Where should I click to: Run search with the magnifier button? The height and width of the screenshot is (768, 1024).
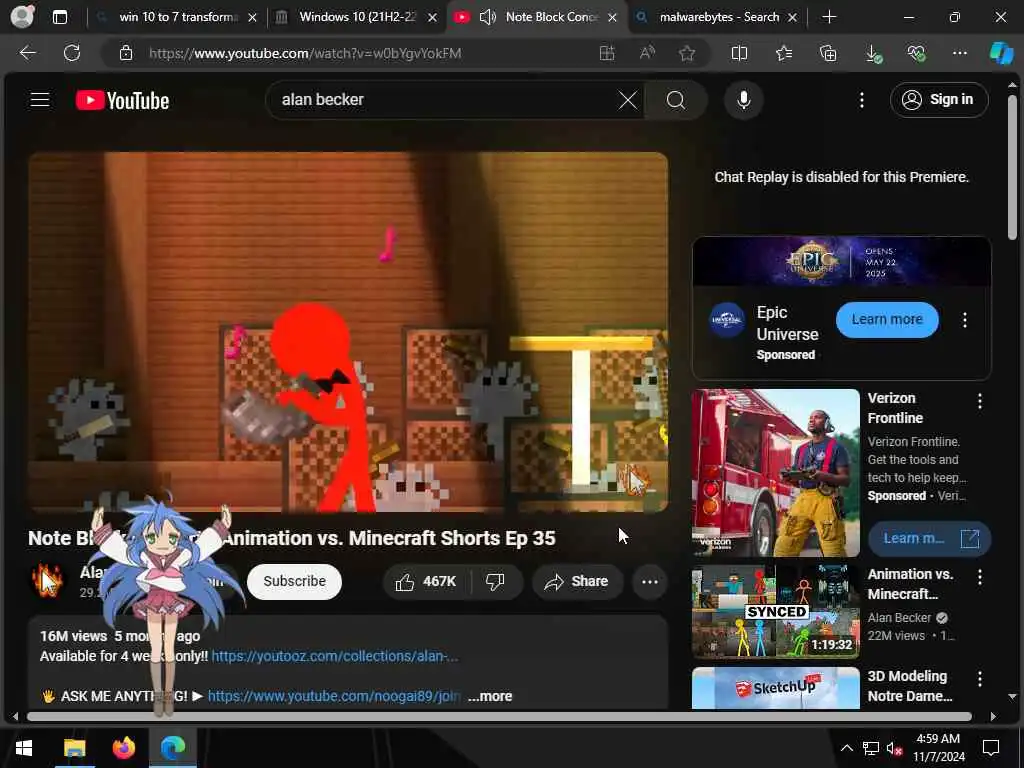676,100
